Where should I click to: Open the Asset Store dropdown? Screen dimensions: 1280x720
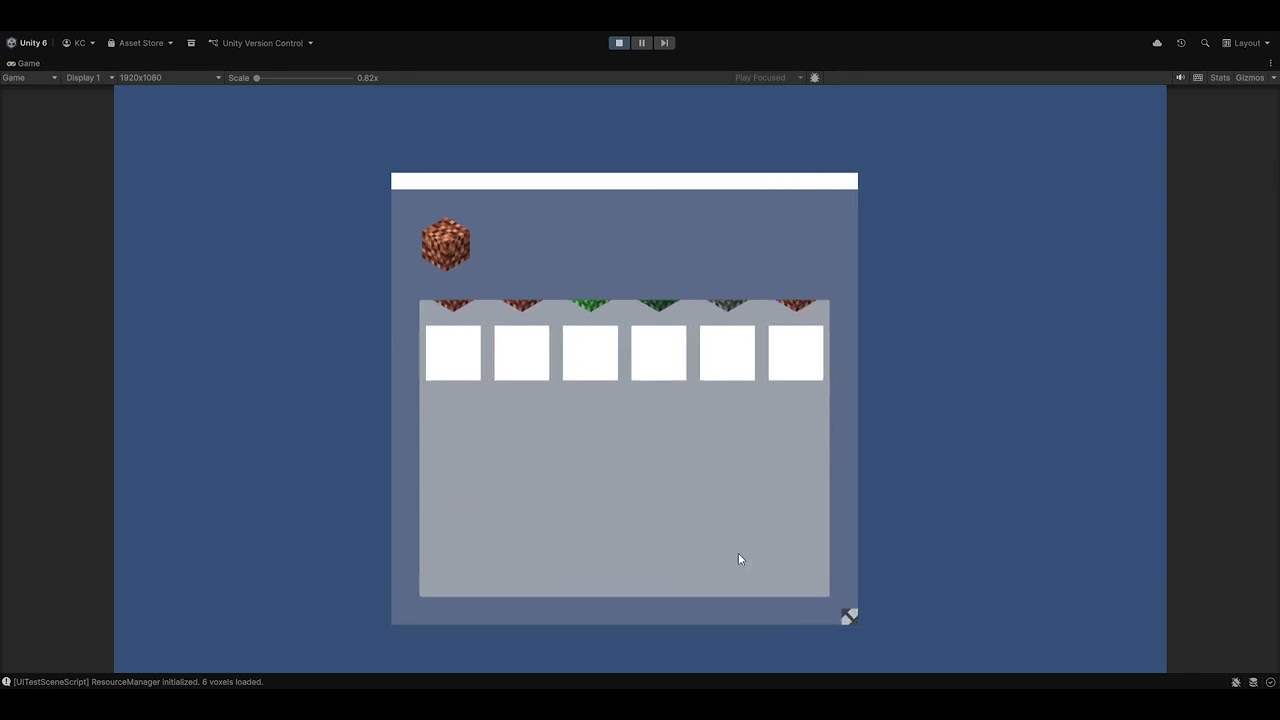pyautogui.click(x=140, y=43)
